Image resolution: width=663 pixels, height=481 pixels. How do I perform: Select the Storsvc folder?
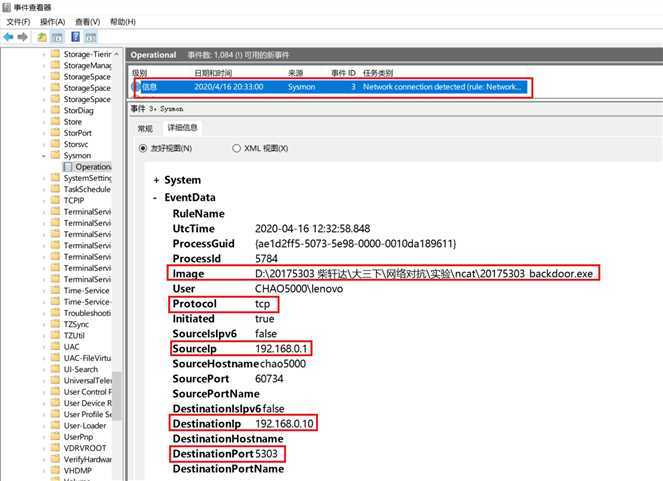[x=76, y=145]
